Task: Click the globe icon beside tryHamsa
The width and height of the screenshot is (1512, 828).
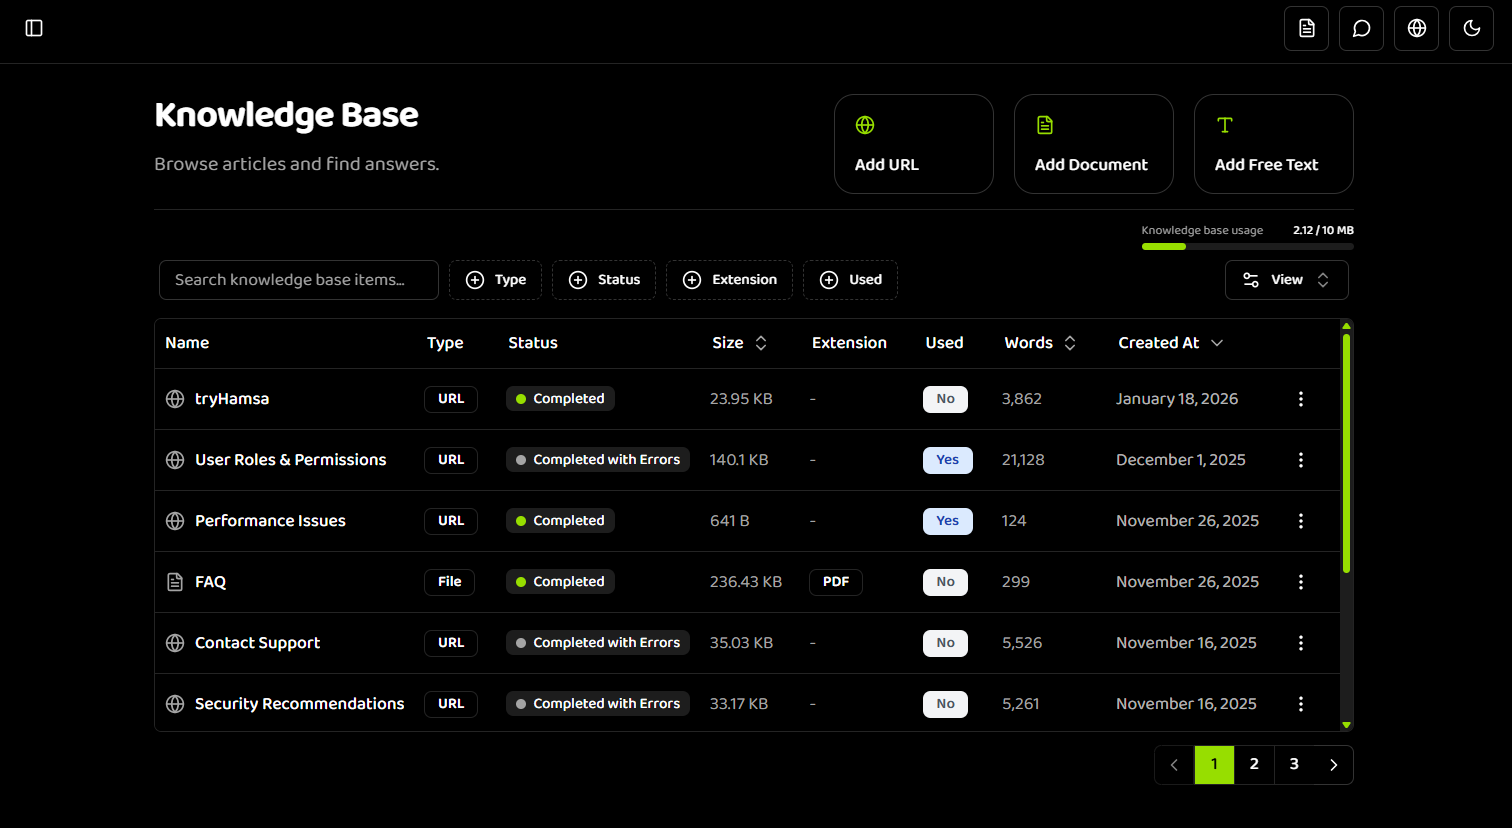Action: pos(173,398)
